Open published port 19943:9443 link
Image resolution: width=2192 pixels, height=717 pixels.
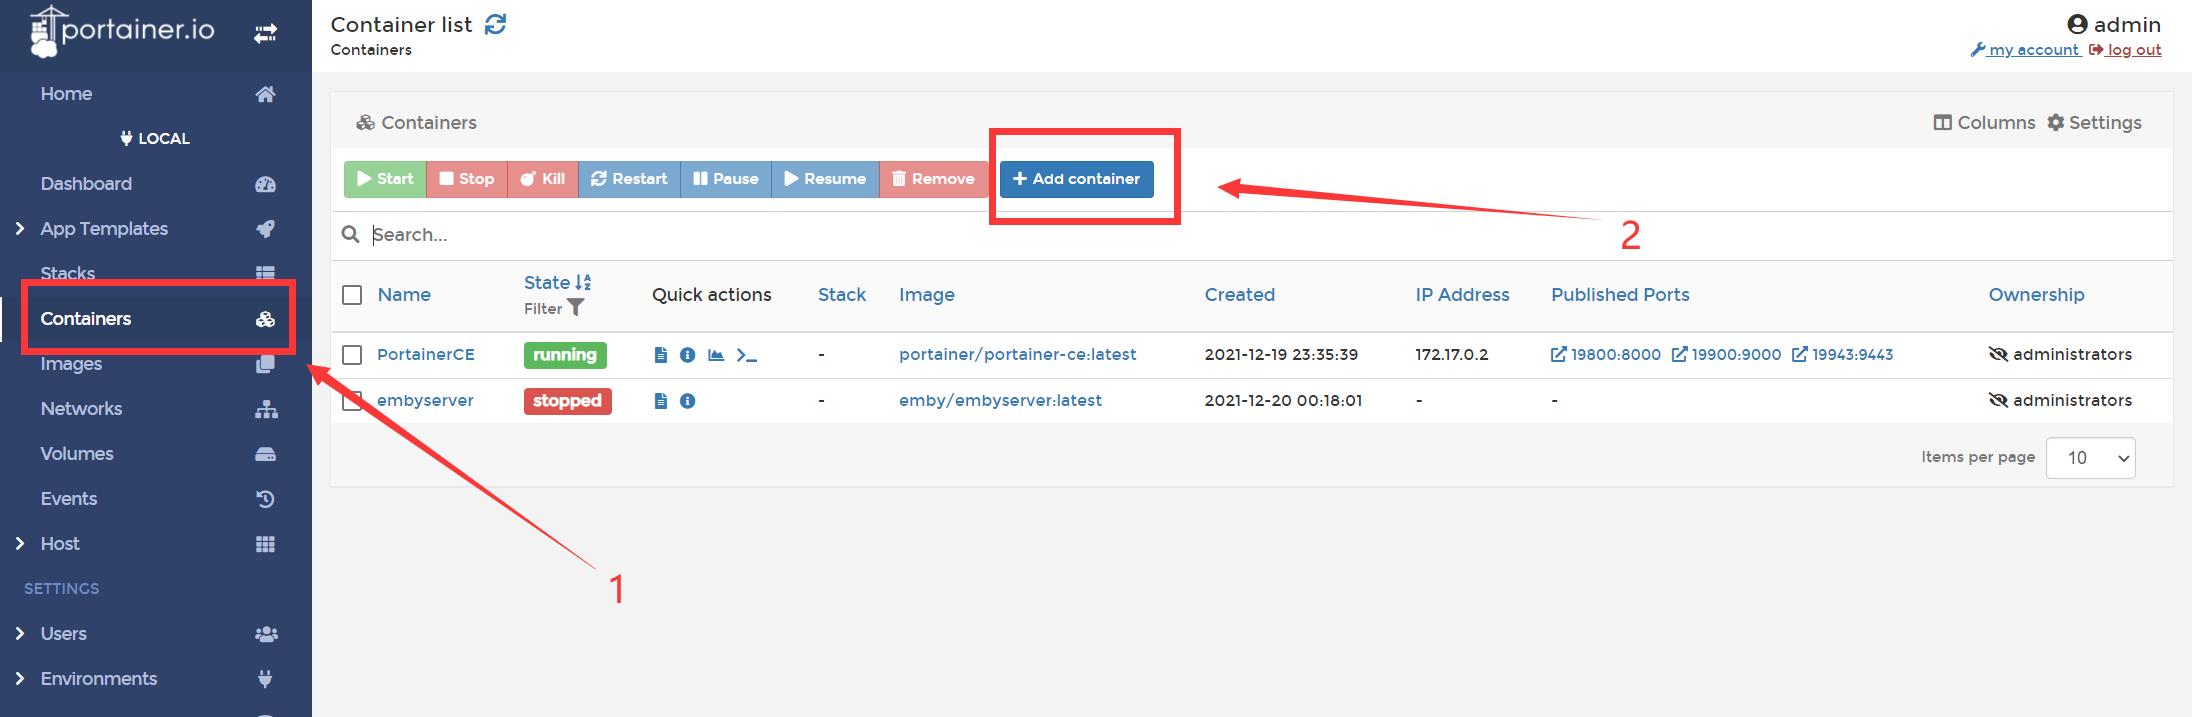(1843, 355)
